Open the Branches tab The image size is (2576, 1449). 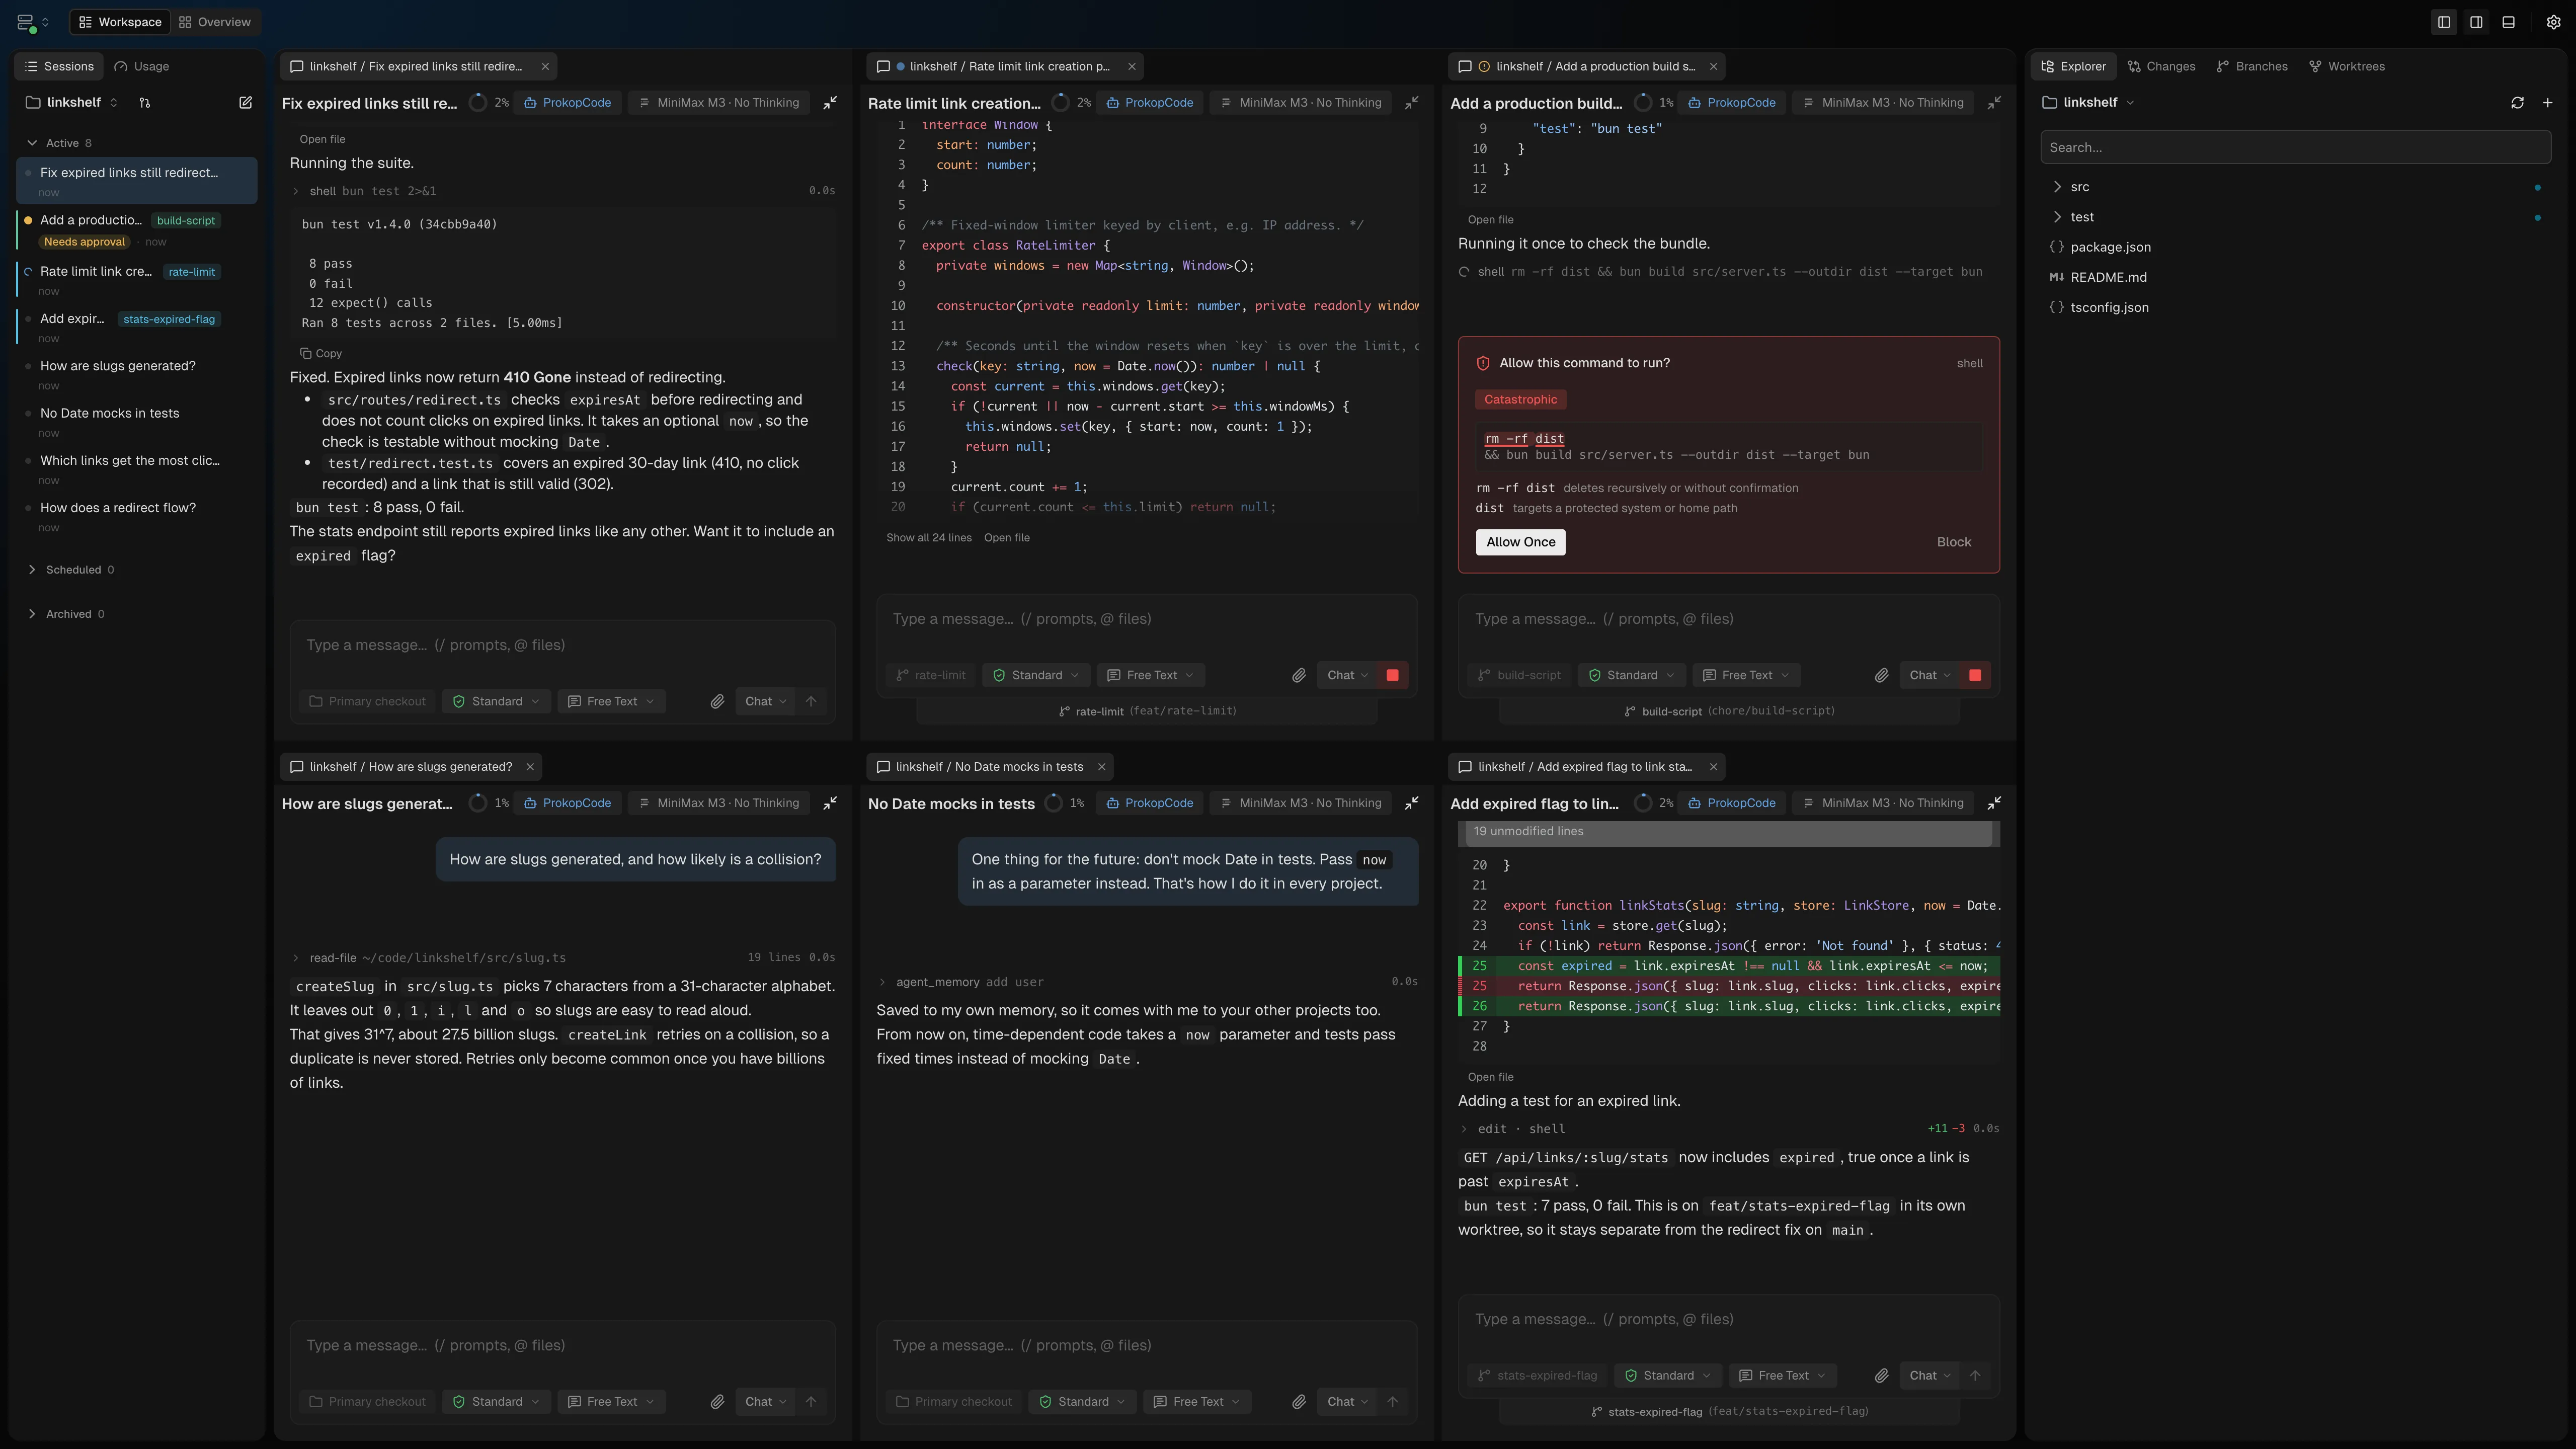point(2252,66)
